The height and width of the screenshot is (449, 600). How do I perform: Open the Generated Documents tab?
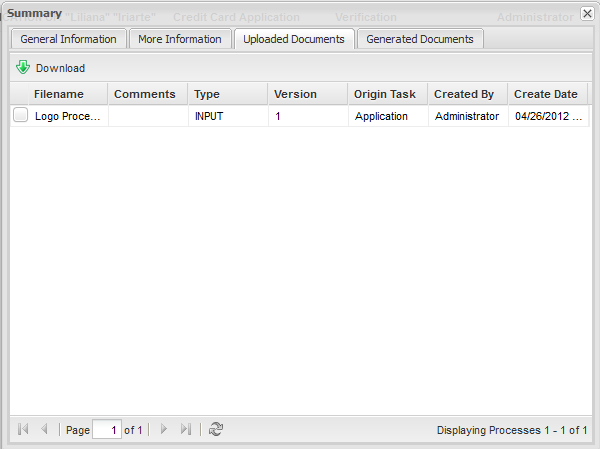tap(420, 39)
